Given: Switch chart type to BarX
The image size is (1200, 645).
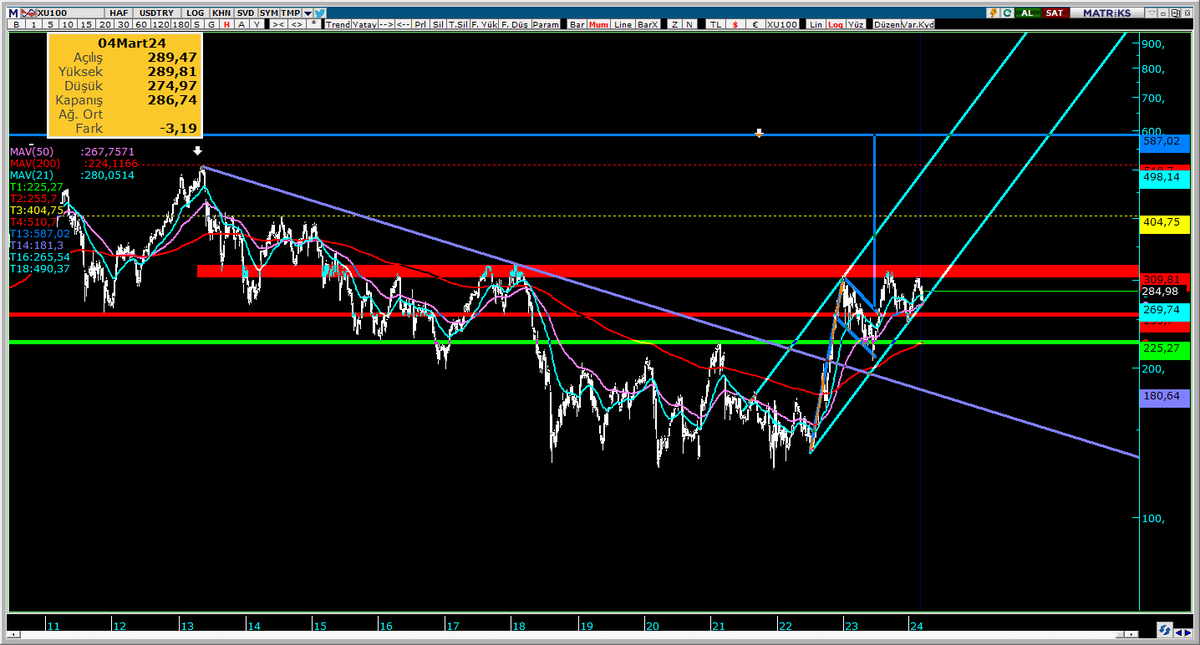Looking at the screenshot, I should click(x=648, y=24).
